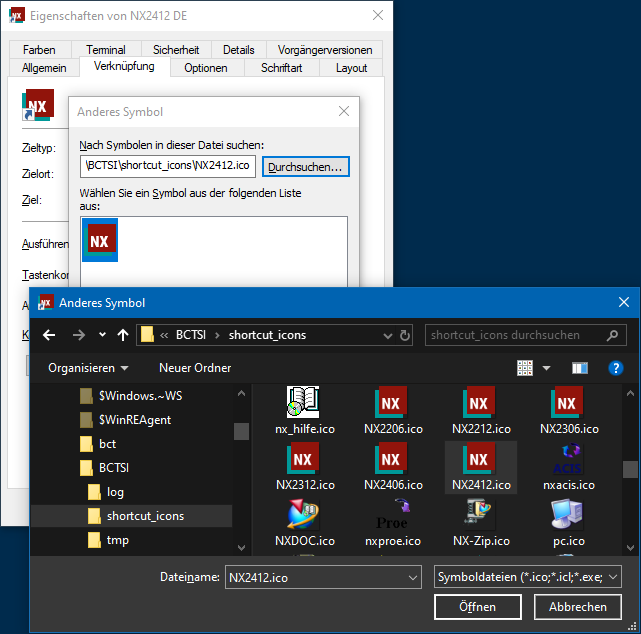Viewport: 641px width, 634px height.
Task: Go forward with the right arrow
Action: tap(78, 335)
